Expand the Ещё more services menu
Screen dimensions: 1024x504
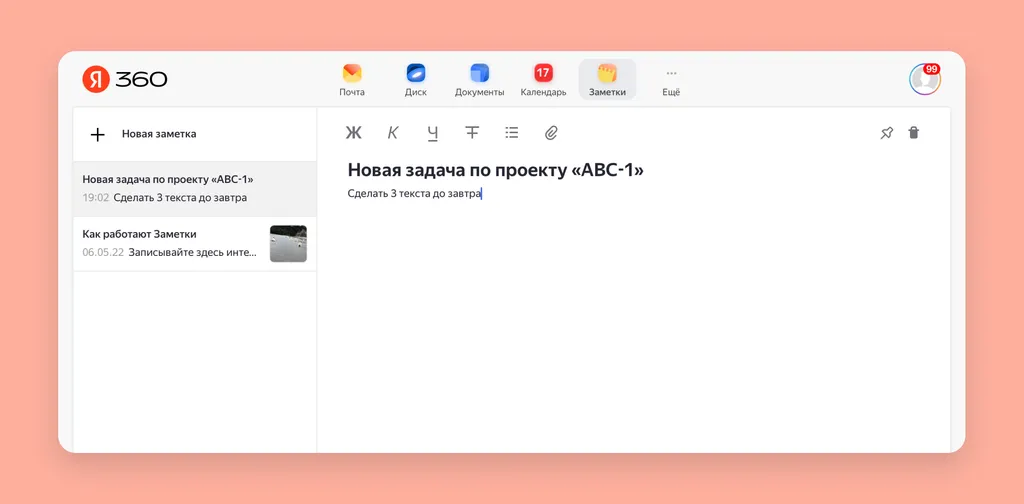click(x=671, y=80)
